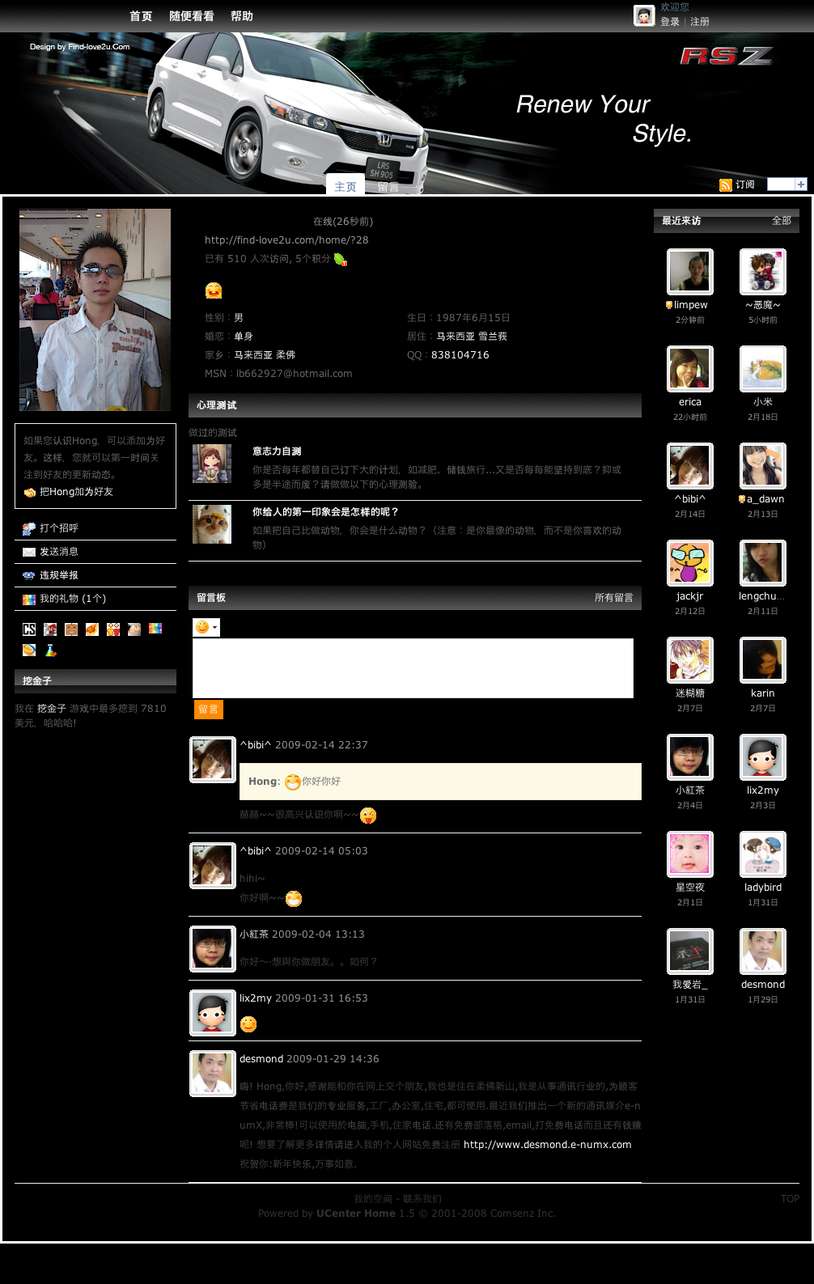Click the QQ number 838104716

point(460,355)
